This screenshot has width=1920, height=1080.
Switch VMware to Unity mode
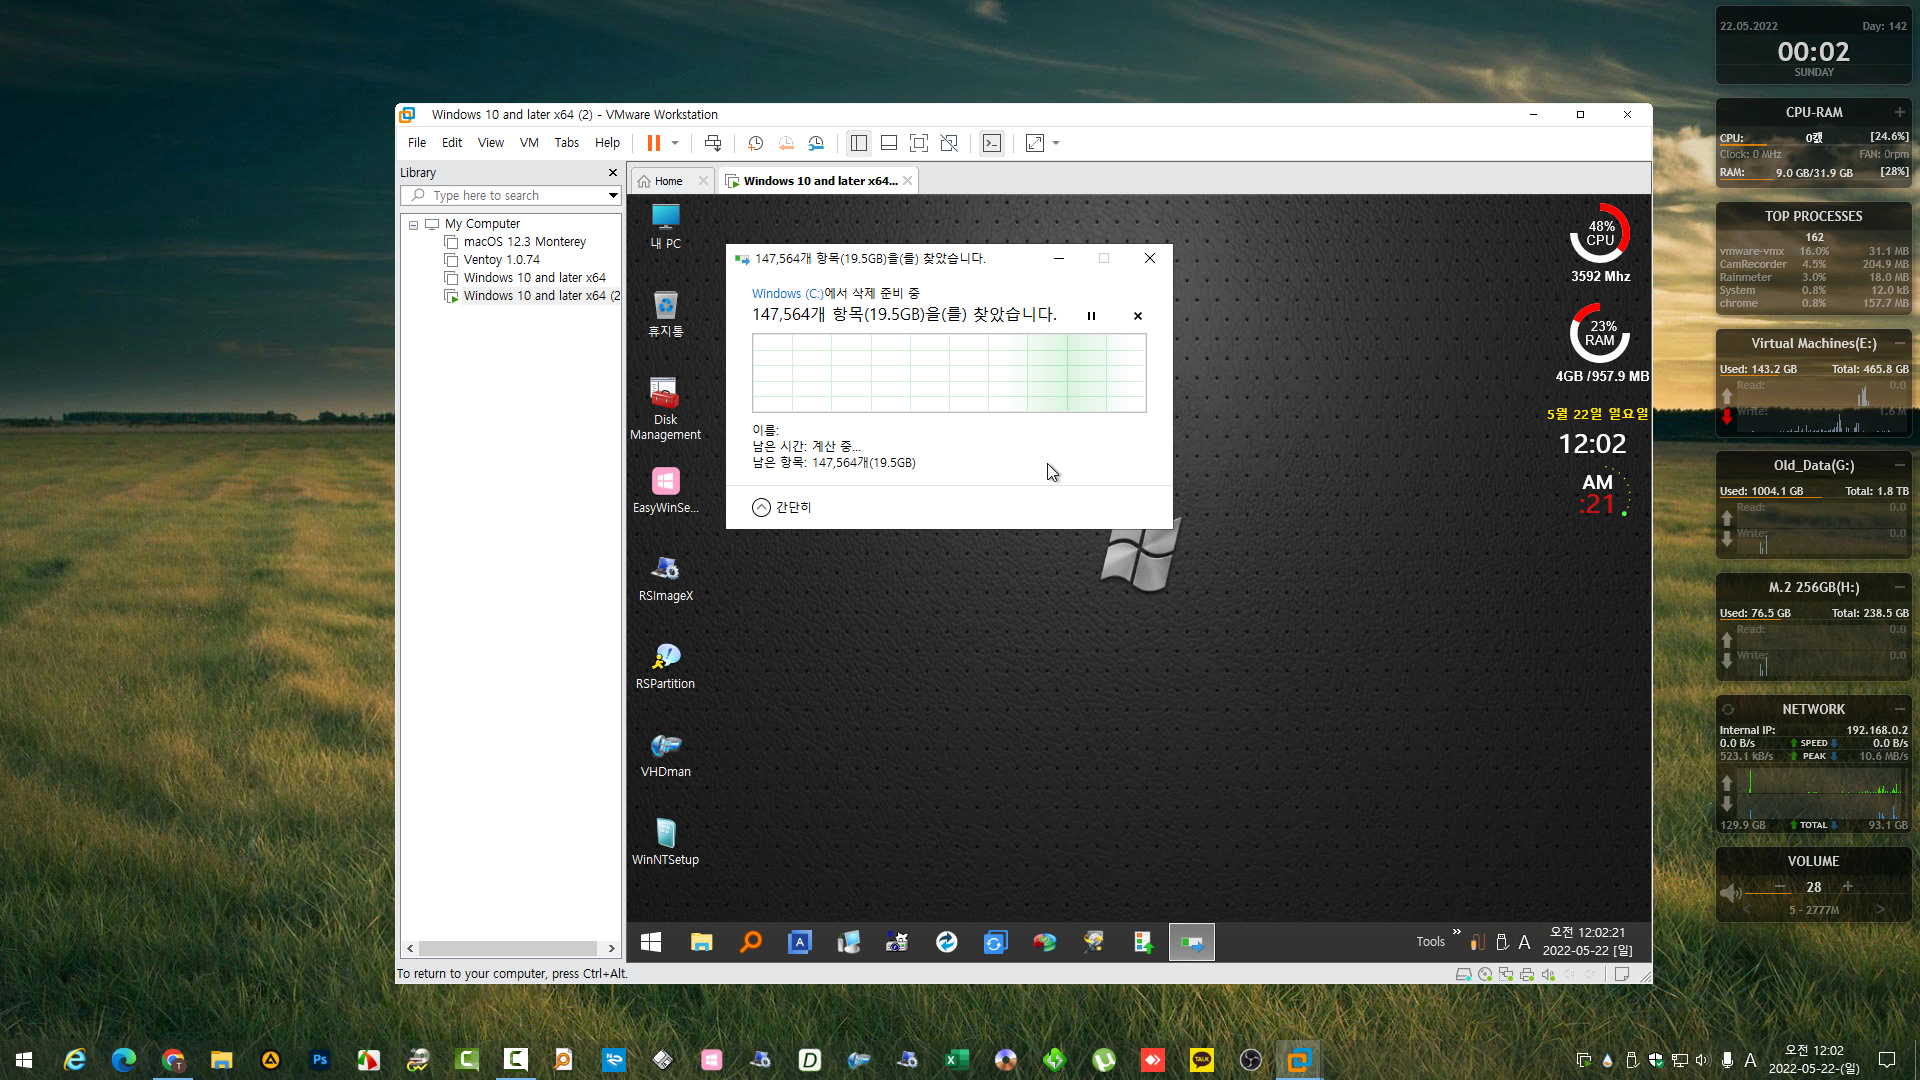(949, 143)
